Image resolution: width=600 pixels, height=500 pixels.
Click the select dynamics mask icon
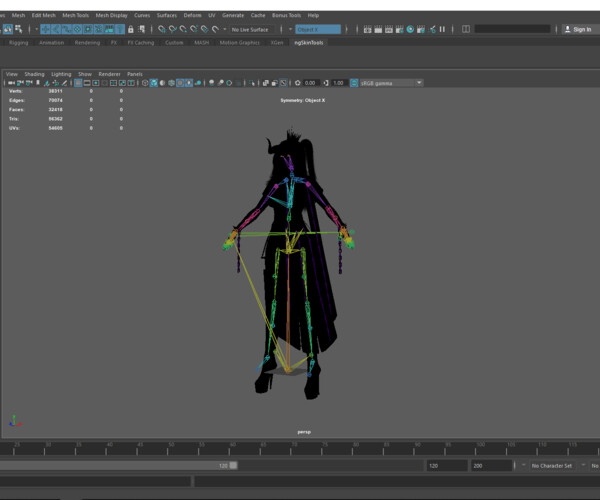pos(99,29)
